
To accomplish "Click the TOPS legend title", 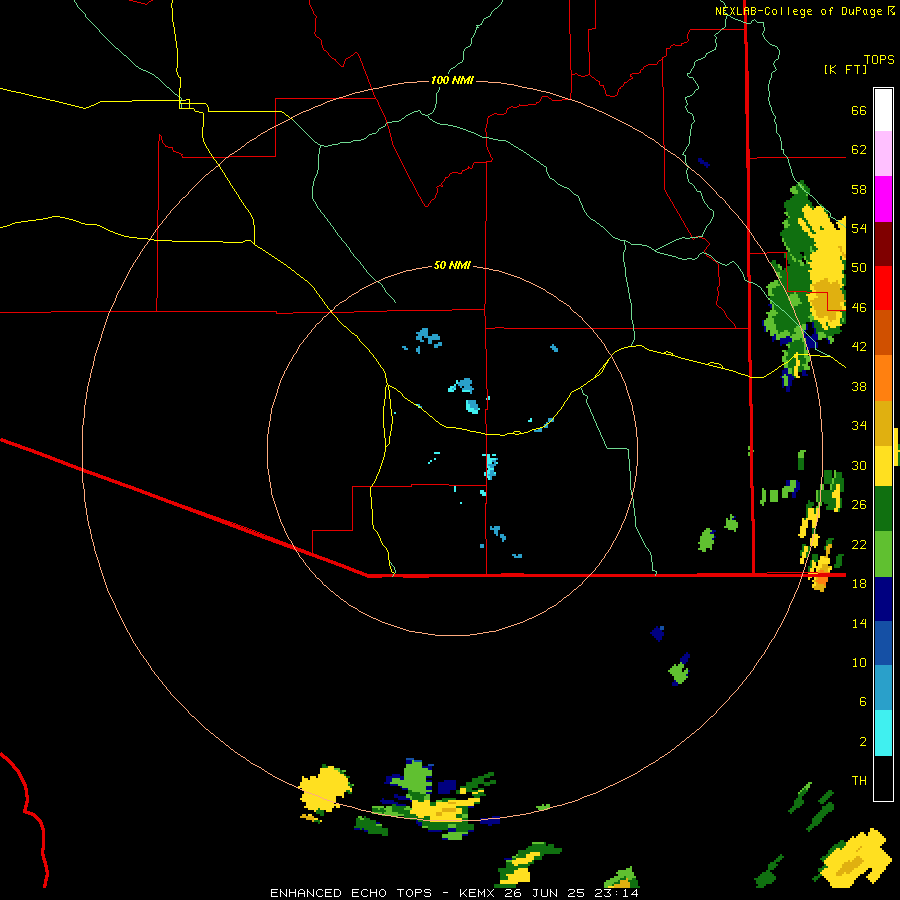I will coord(879,59).
